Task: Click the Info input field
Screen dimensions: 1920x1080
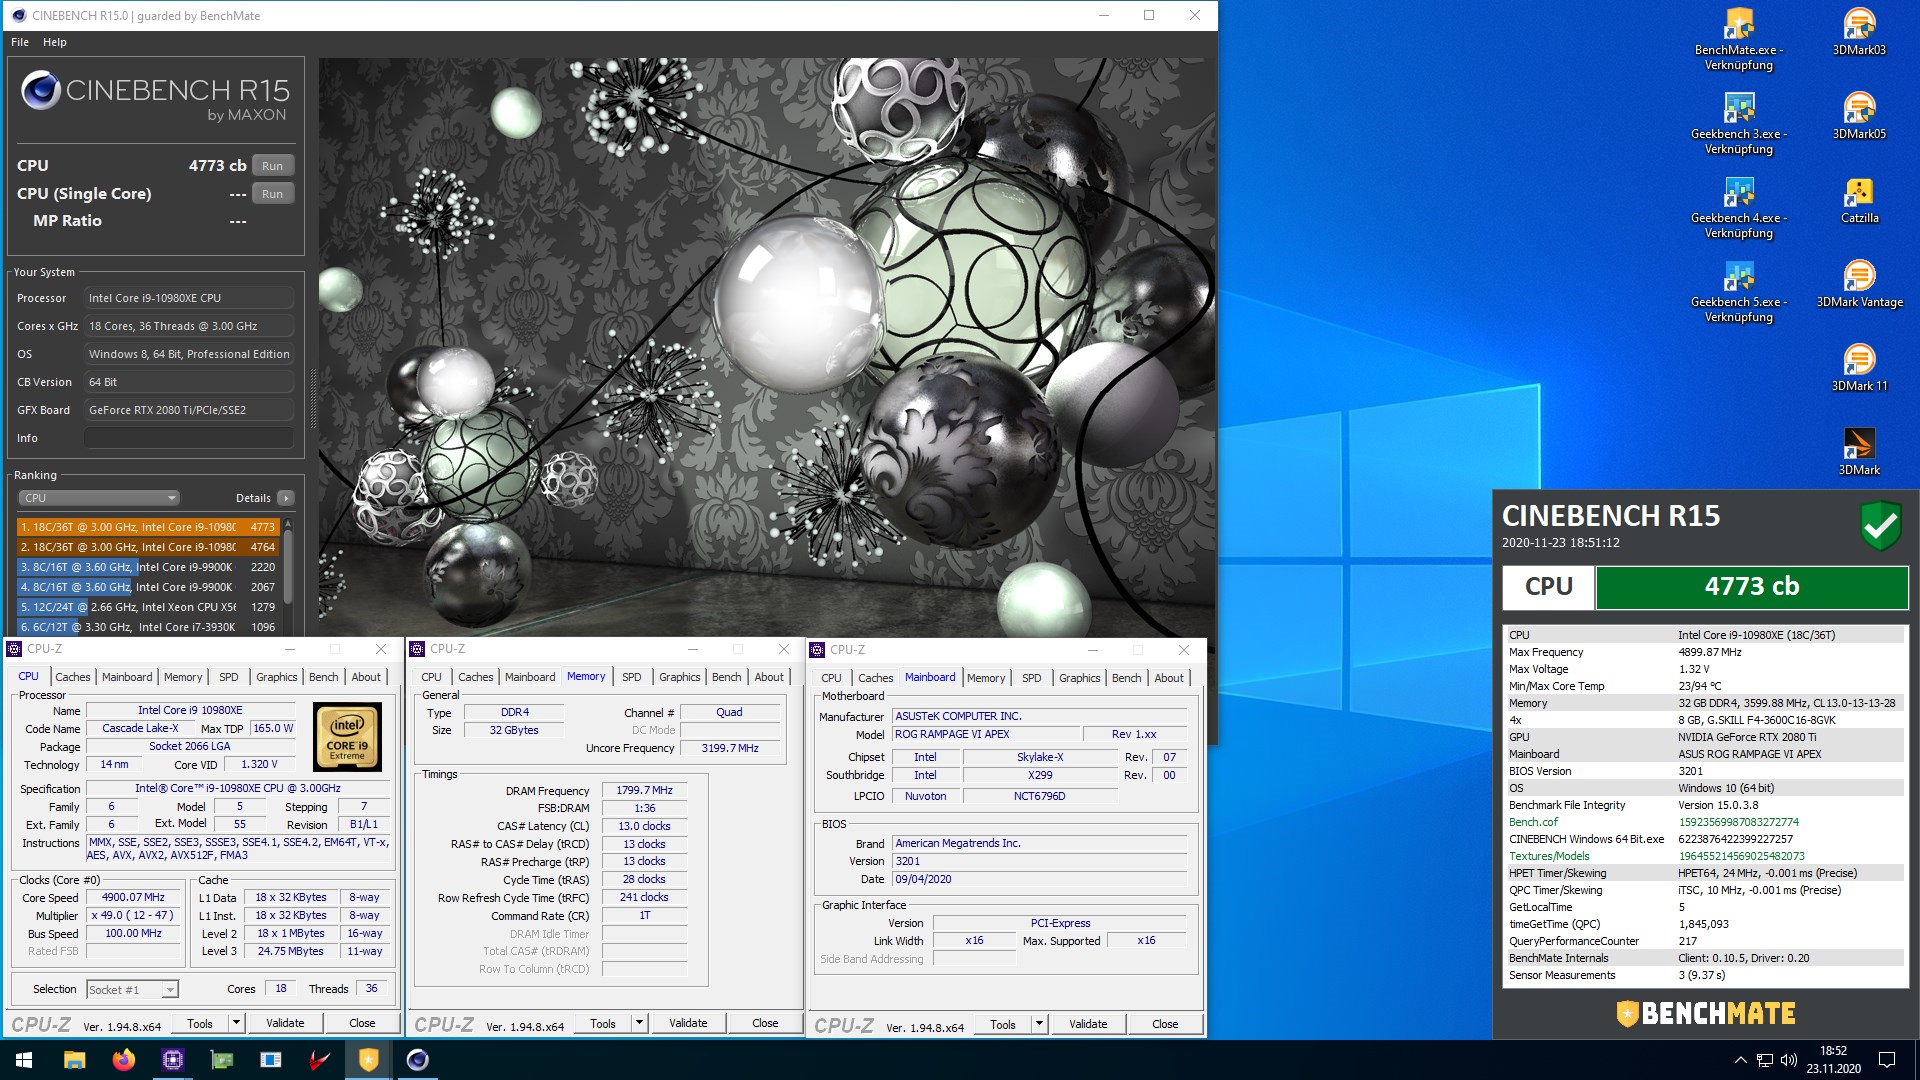Action: coord(189,438)
